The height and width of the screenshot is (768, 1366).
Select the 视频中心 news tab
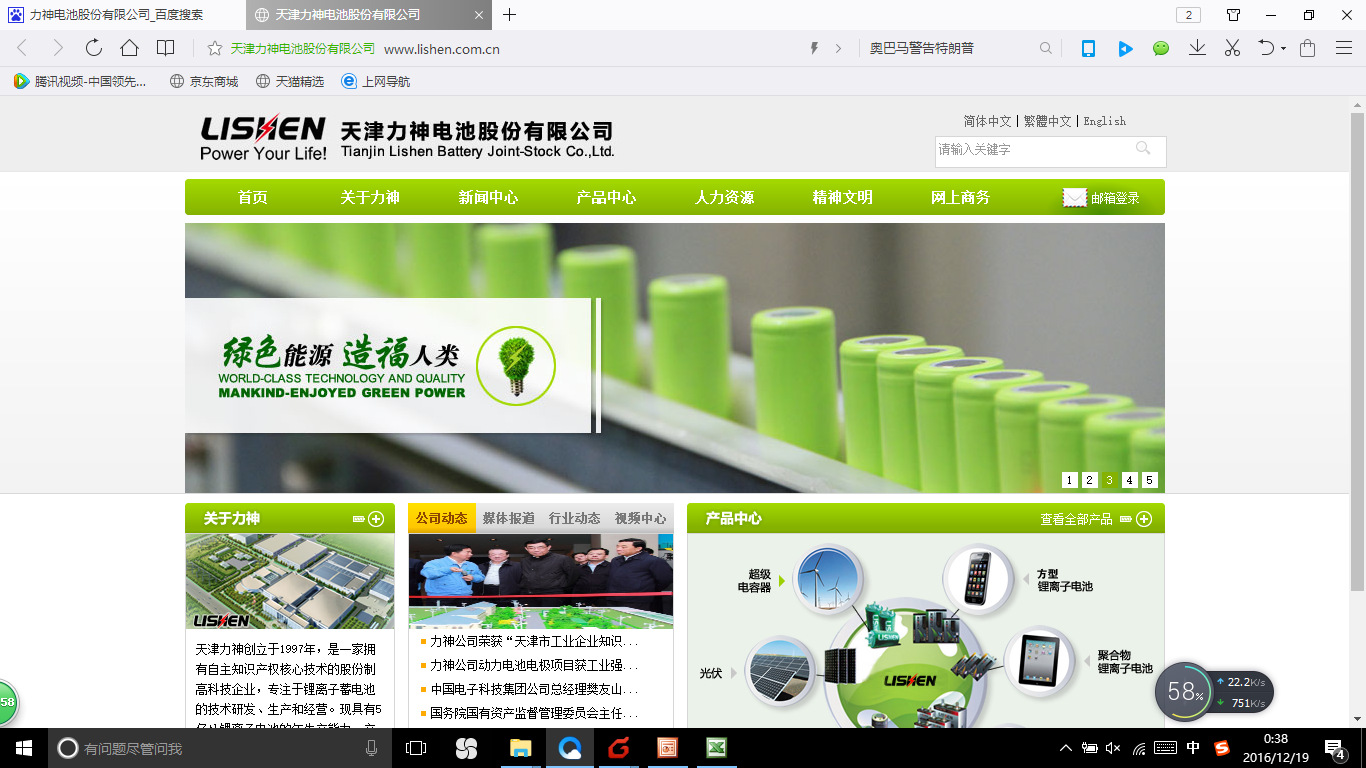[x=640, y=518]
